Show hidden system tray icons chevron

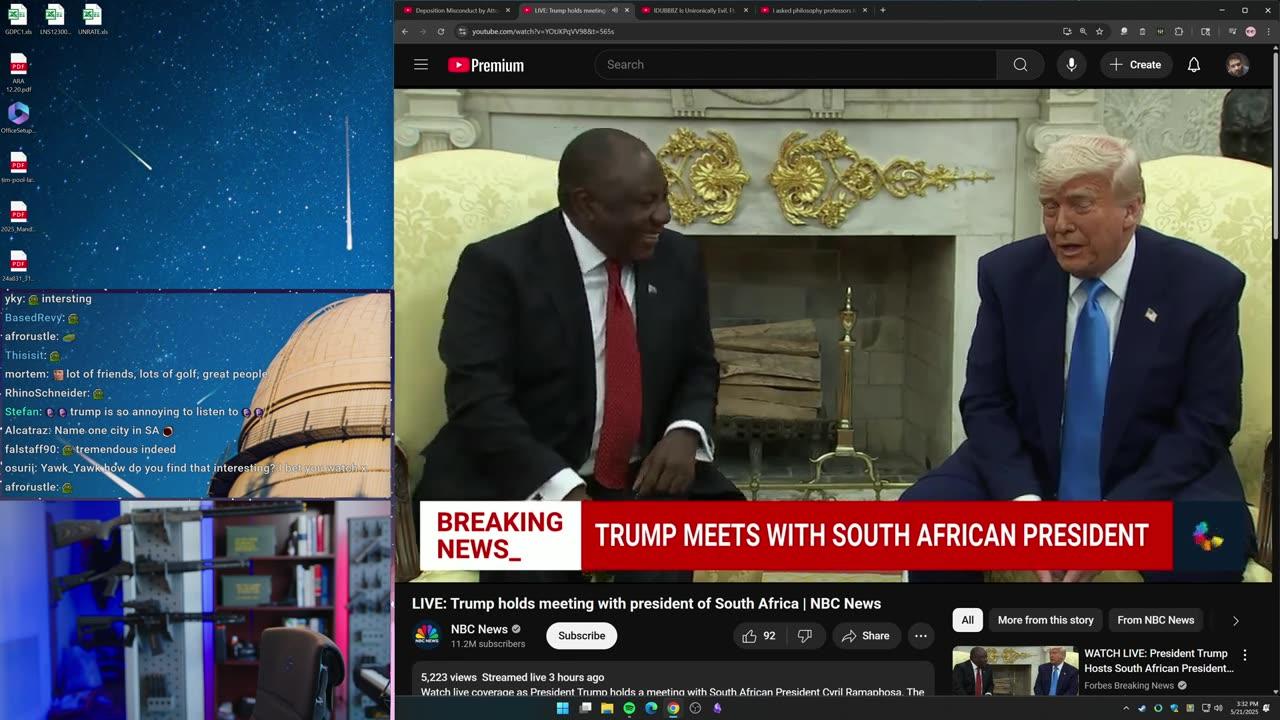pos(1126,708)
